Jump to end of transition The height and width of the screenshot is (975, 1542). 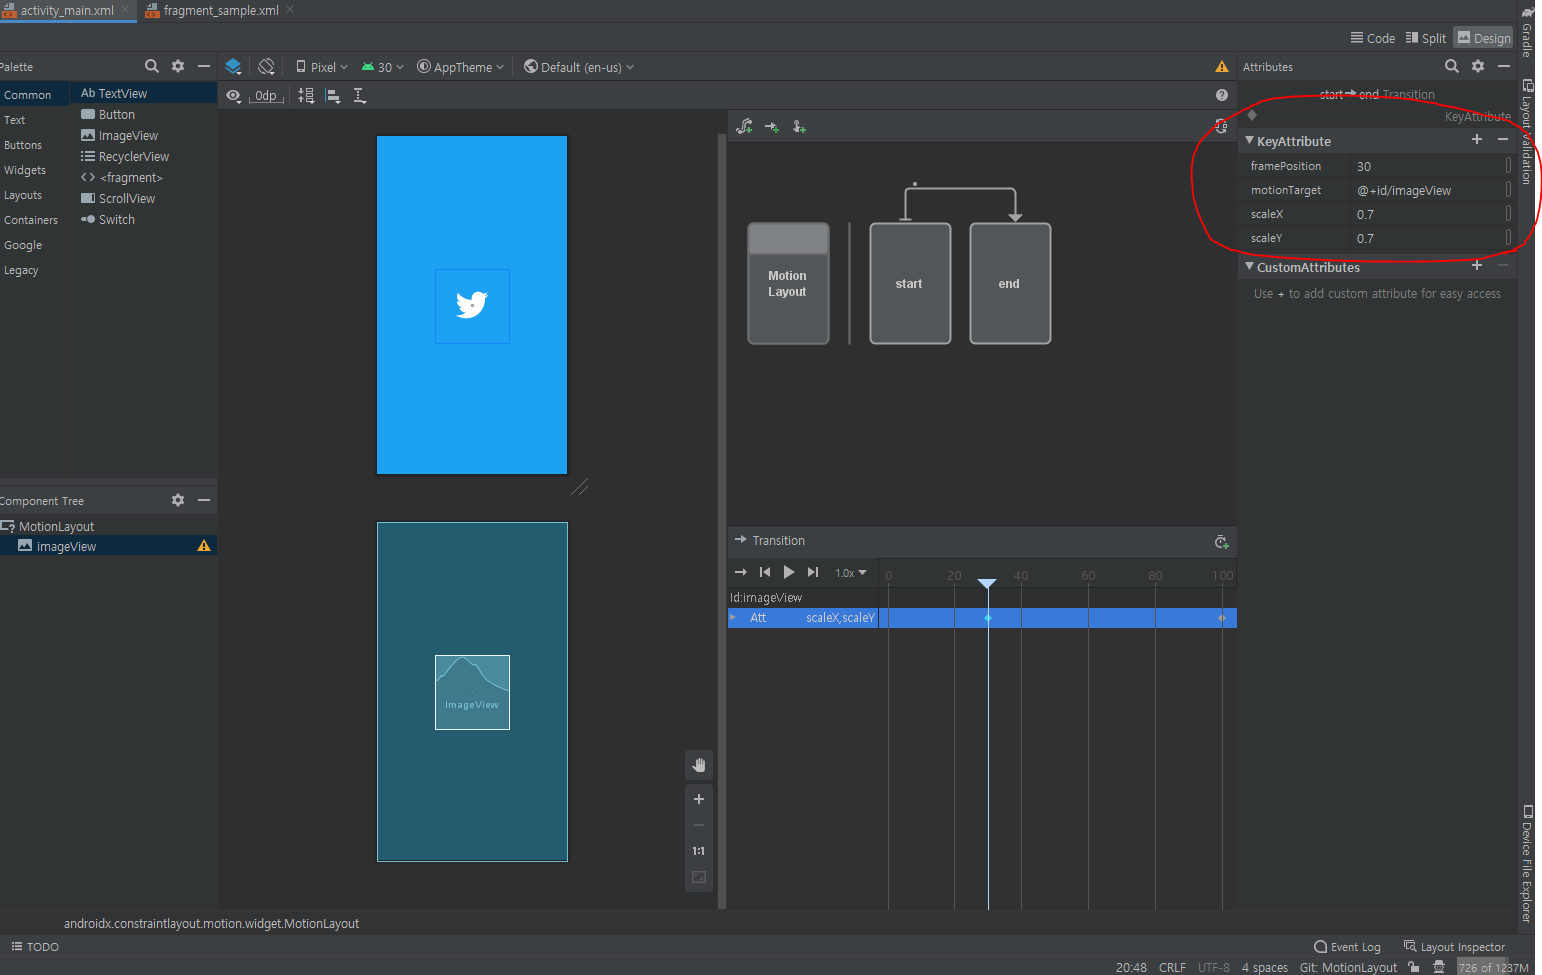(x=813, y=572)
